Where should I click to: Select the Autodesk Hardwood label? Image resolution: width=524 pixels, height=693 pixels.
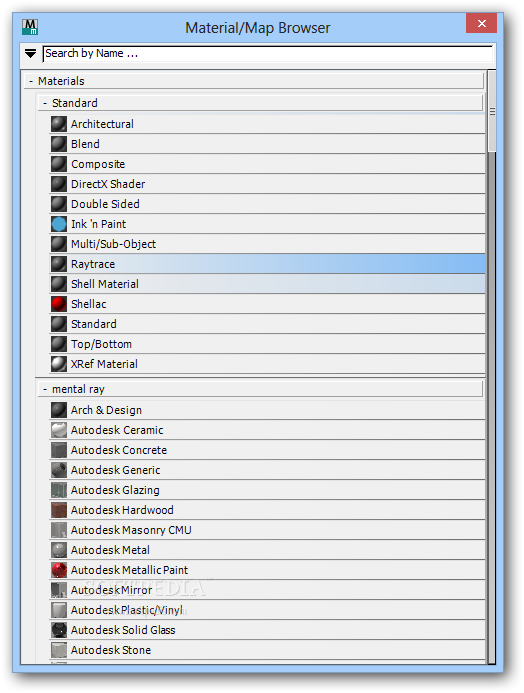[122, 510]
